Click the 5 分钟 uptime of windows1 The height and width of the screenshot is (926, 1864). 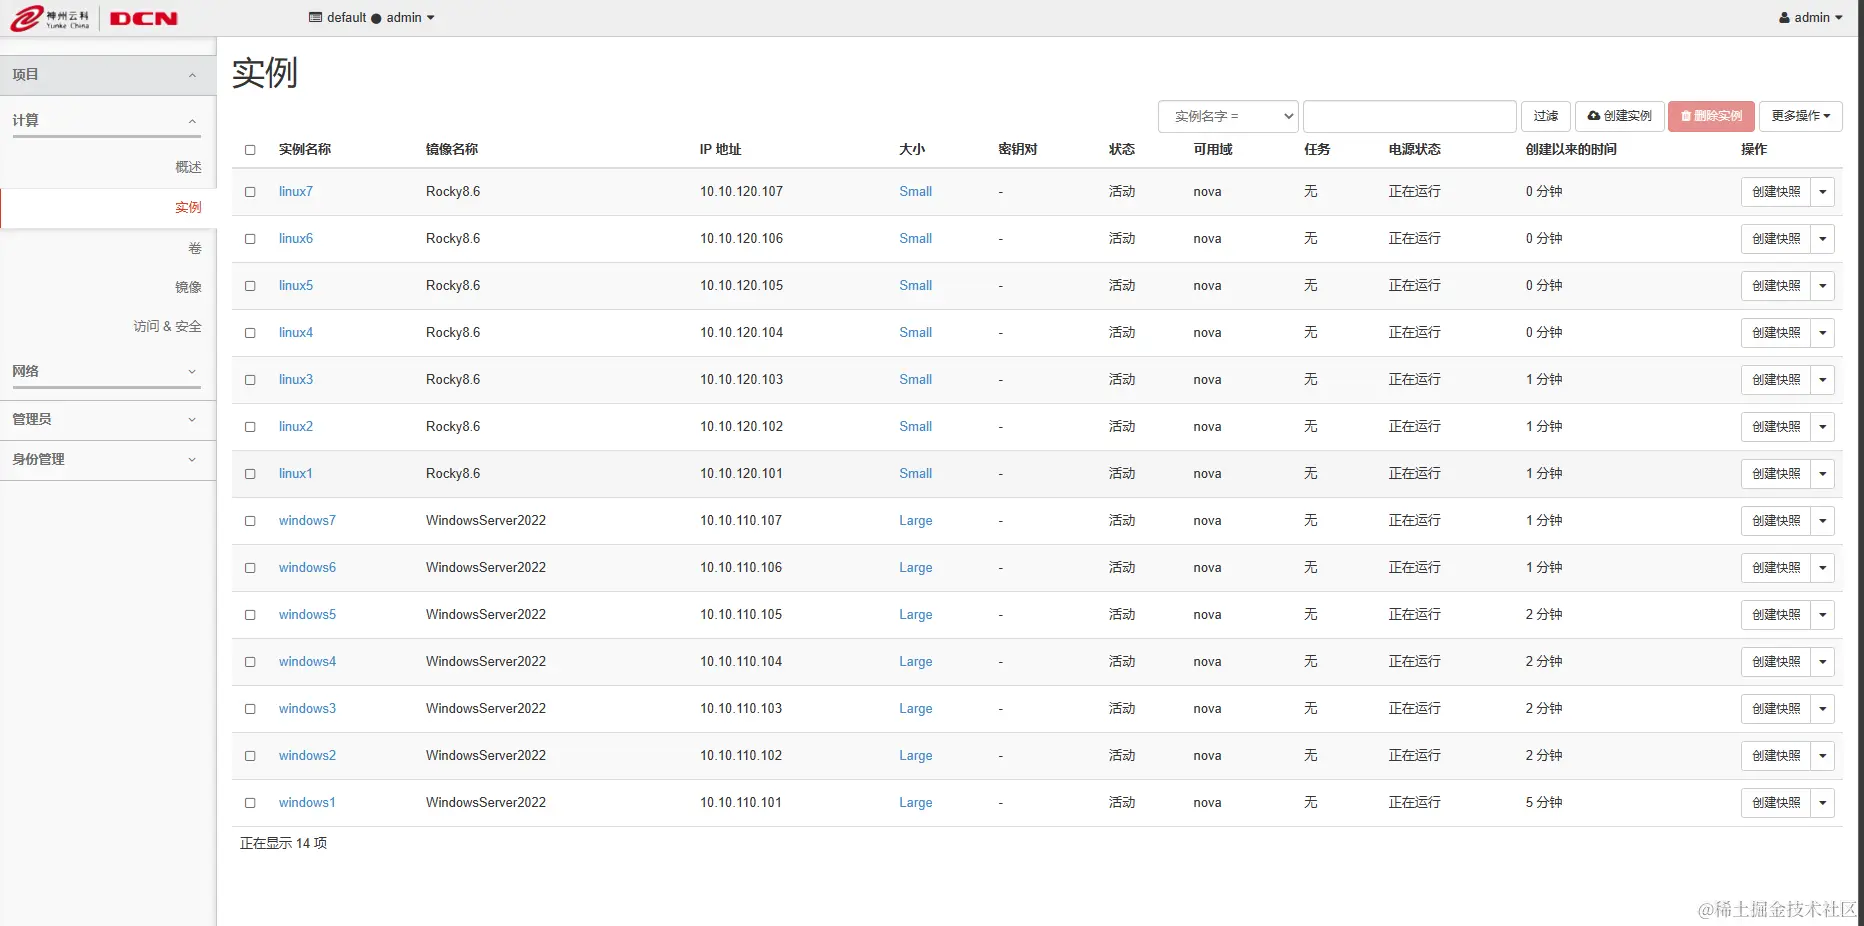tap(1544, 803)
